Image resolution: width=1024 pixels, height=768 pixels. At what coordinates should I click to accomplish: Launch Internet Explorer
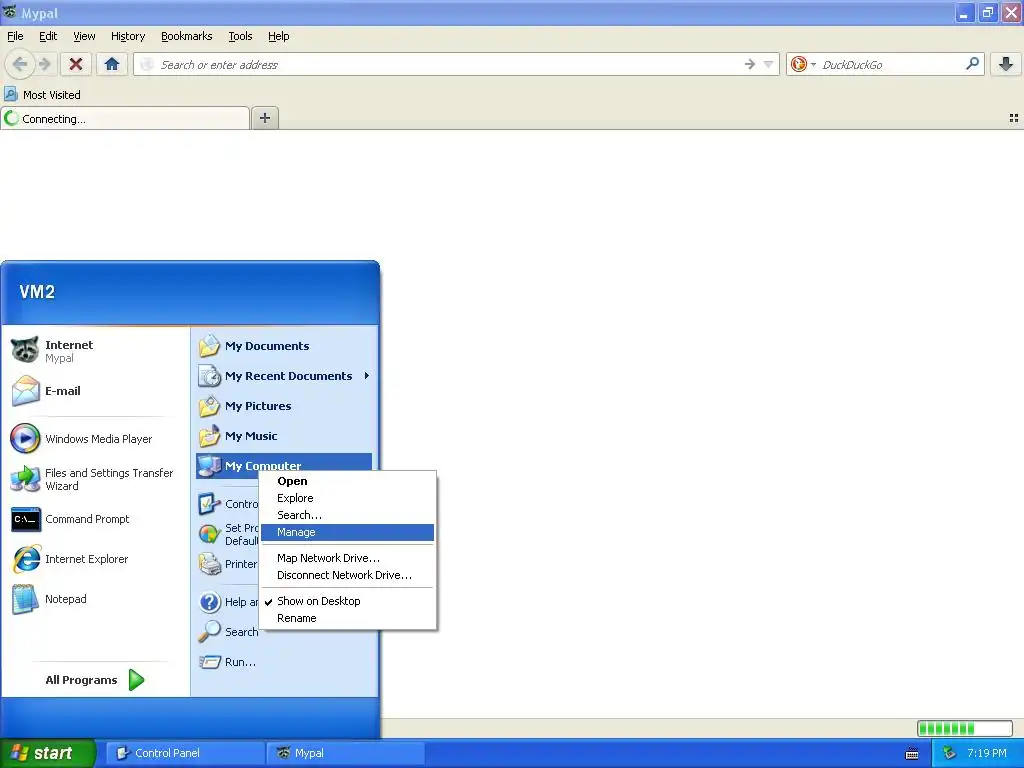coord(95,559)
